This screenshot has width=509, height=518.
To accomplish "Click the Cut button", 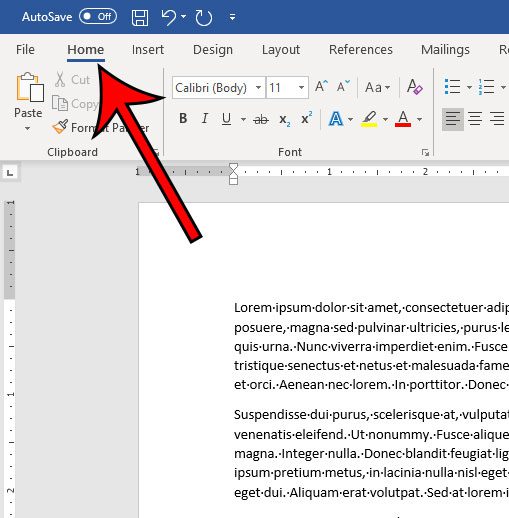I will tap(72, 80).
